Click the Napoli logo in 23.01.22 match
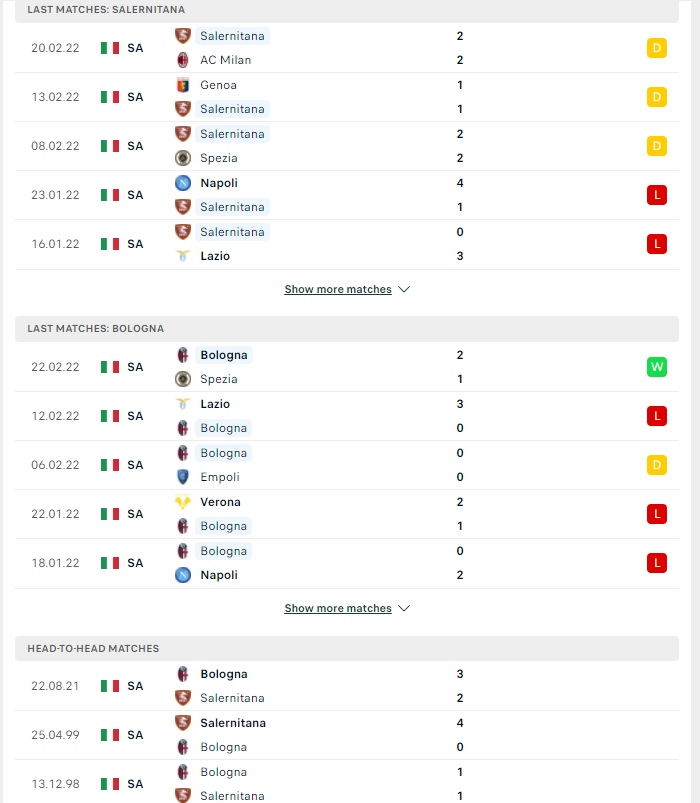 (x=183, y=183)
